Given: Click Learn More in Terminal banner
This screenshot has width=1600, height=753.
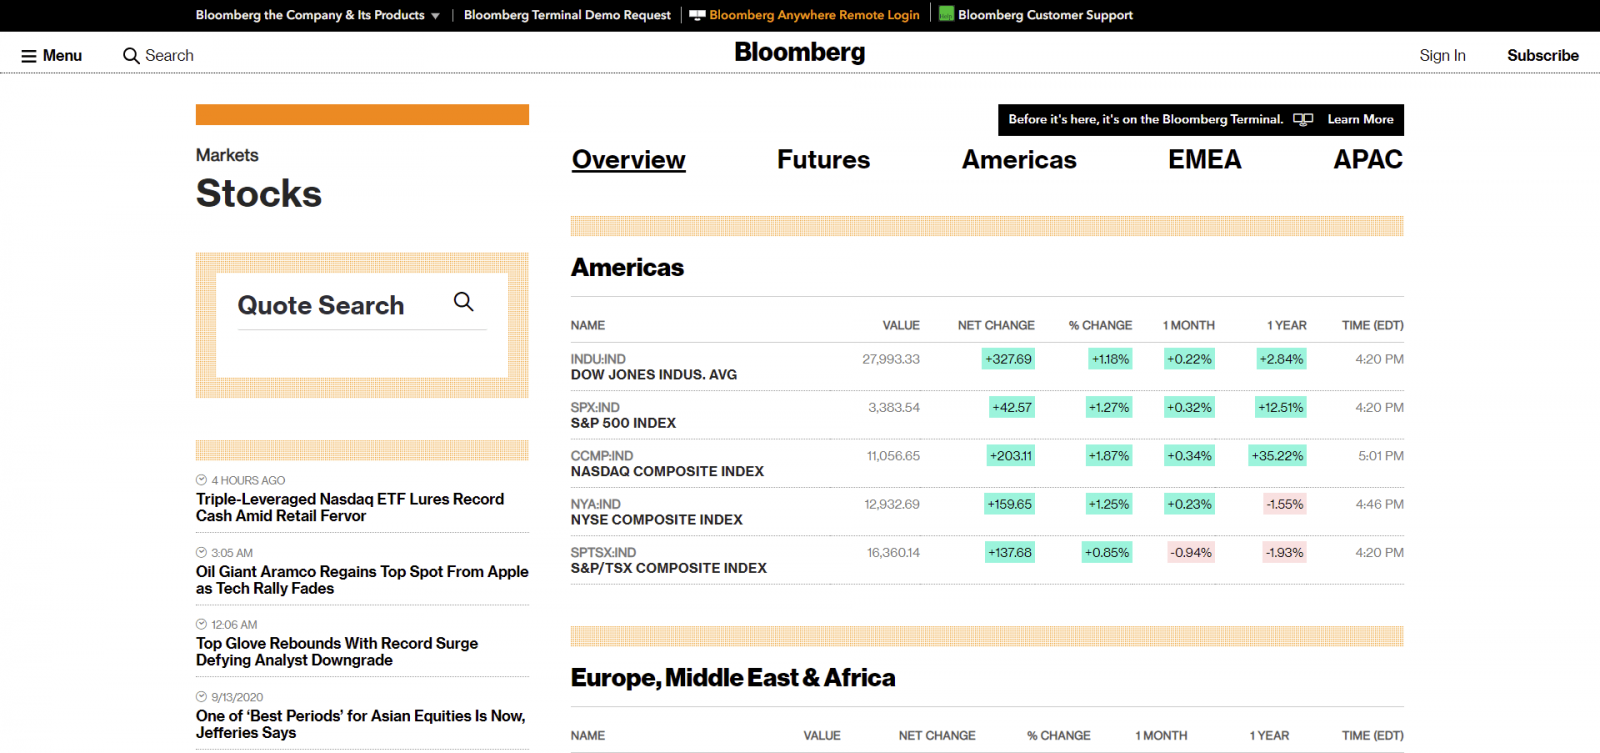Looking at the screenshot, I should [1360, 119].
